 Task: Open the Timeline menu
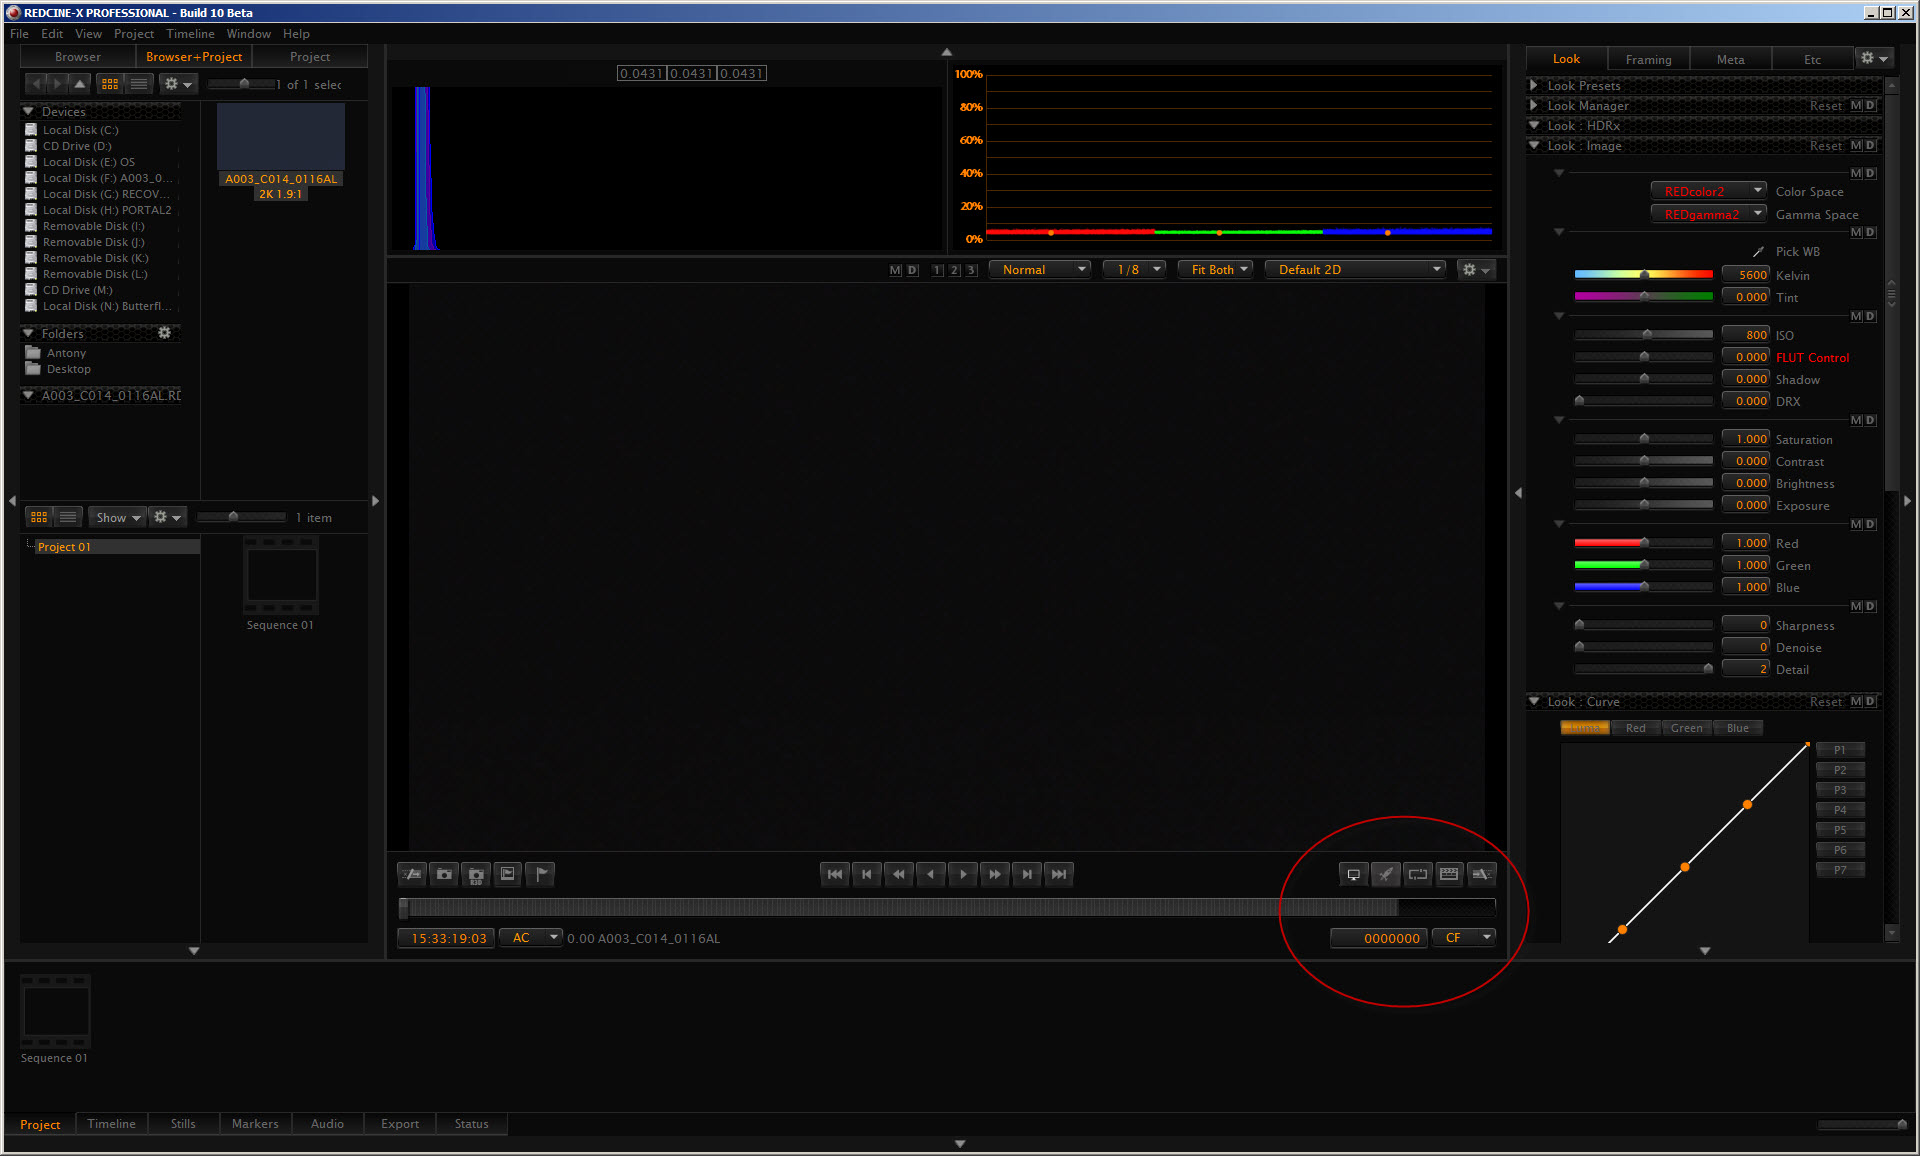click(190, 34)
